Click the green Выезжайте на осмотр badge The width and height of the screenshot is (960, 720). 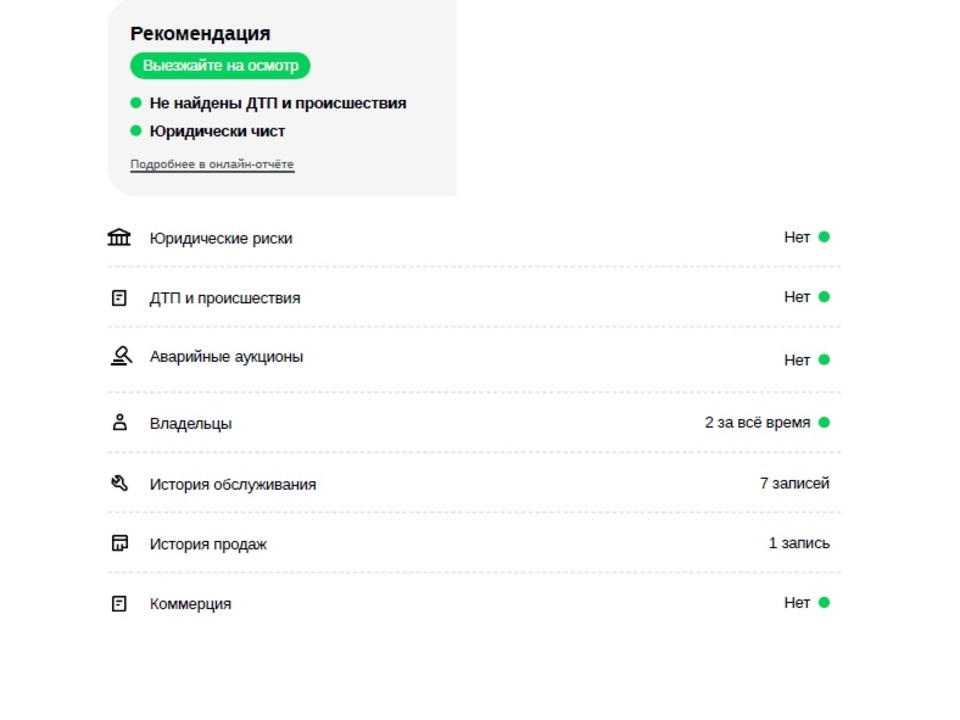220,66
